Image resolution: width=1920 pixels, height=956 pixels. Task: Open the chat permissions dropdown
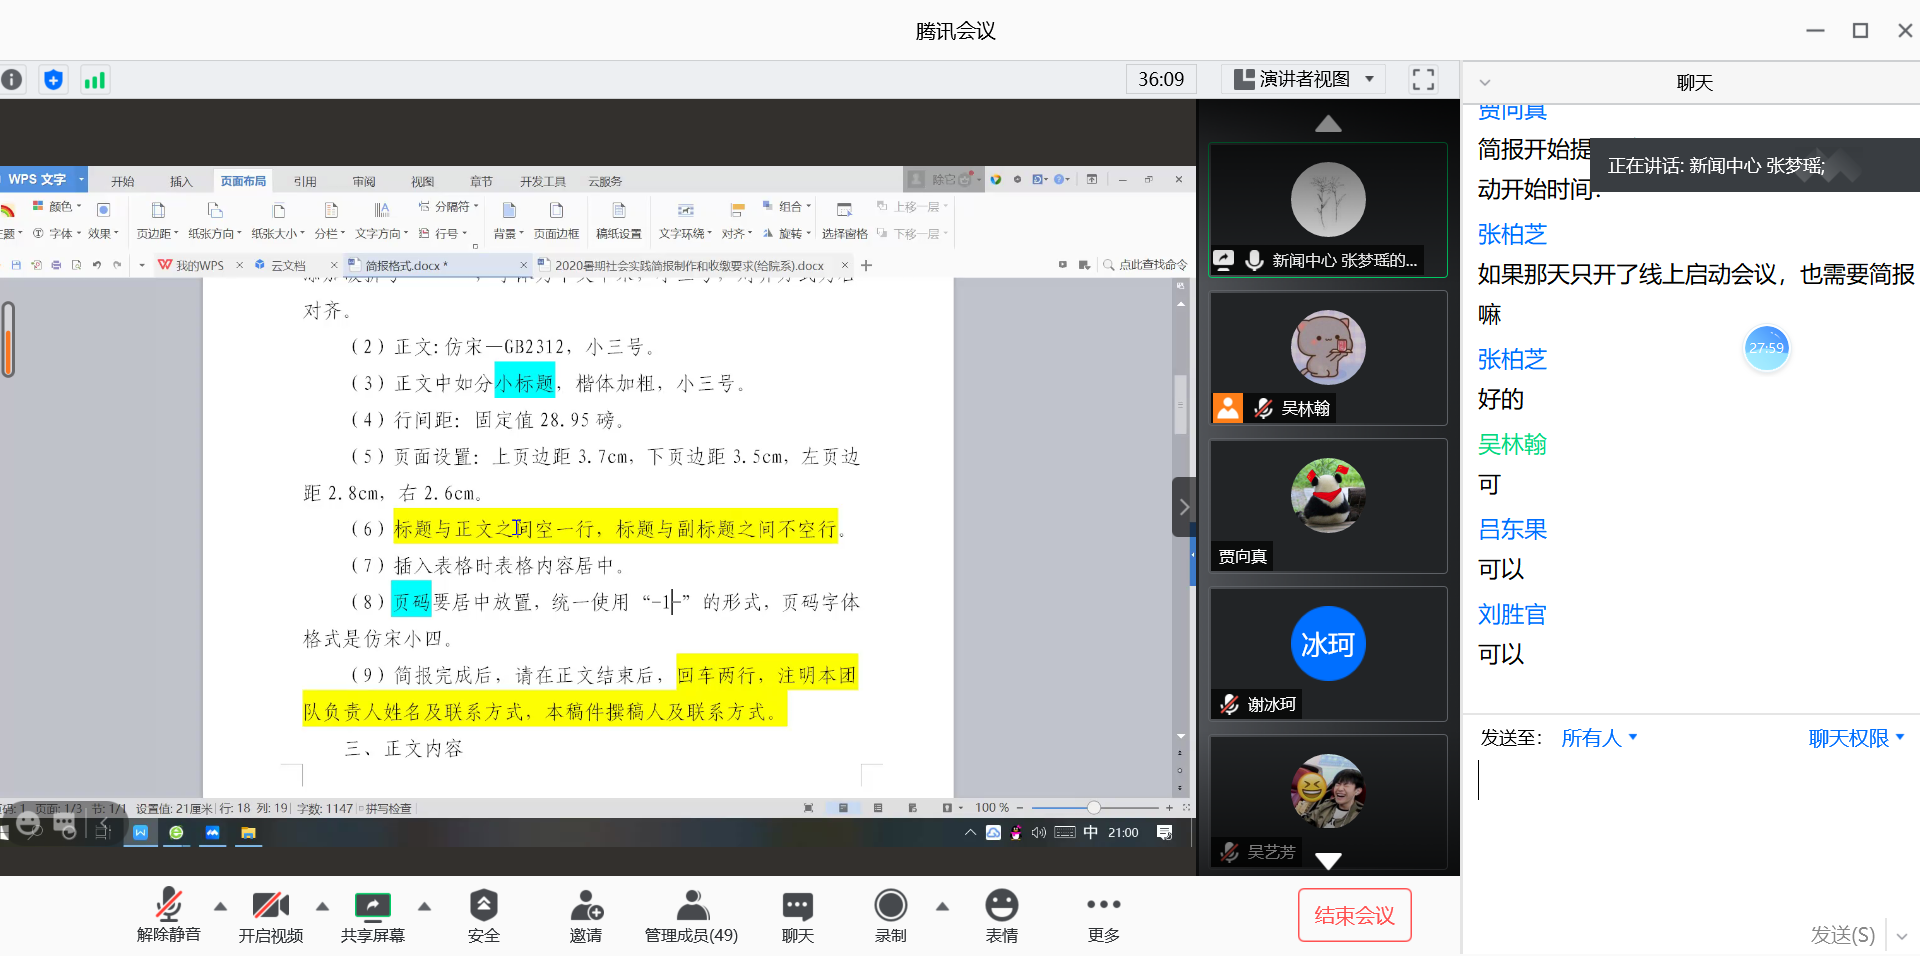point(1855,738)
